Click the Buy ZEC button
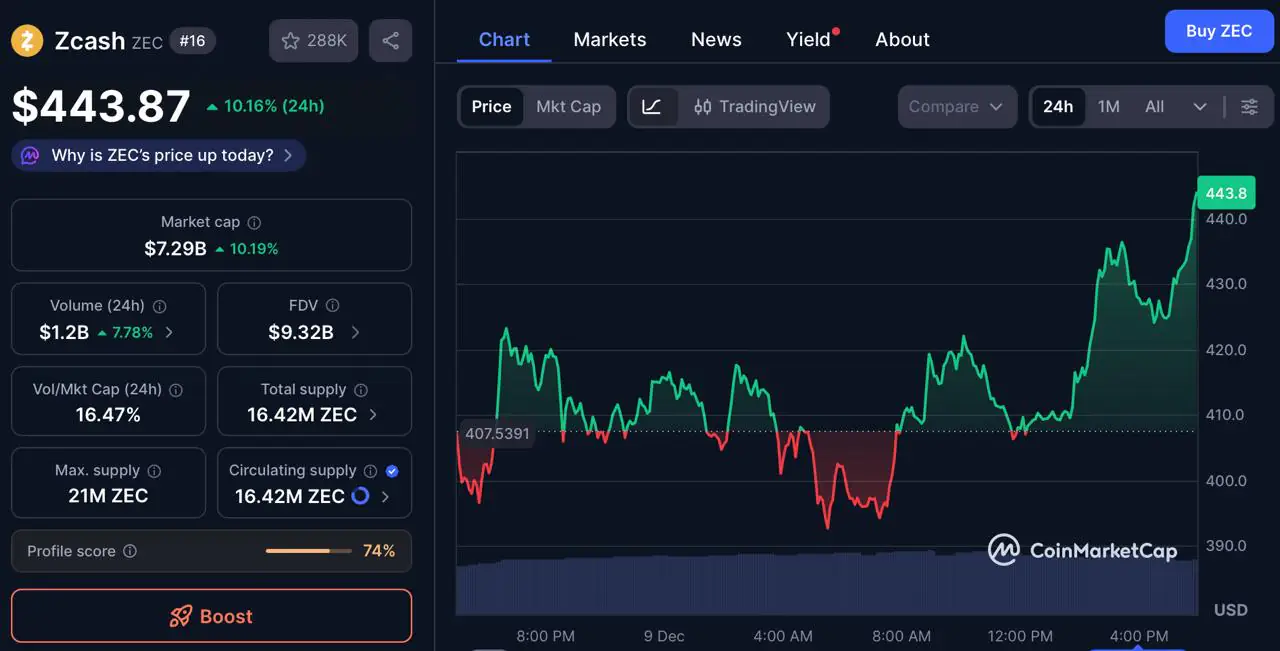Viewport: 1280px width, 651px height. pyautogui.click(x=1218, y=31)
